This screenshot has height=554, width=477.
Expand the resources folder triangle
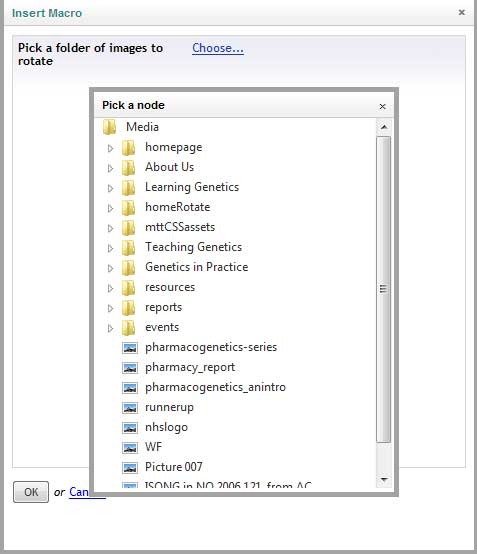[110, 288]
